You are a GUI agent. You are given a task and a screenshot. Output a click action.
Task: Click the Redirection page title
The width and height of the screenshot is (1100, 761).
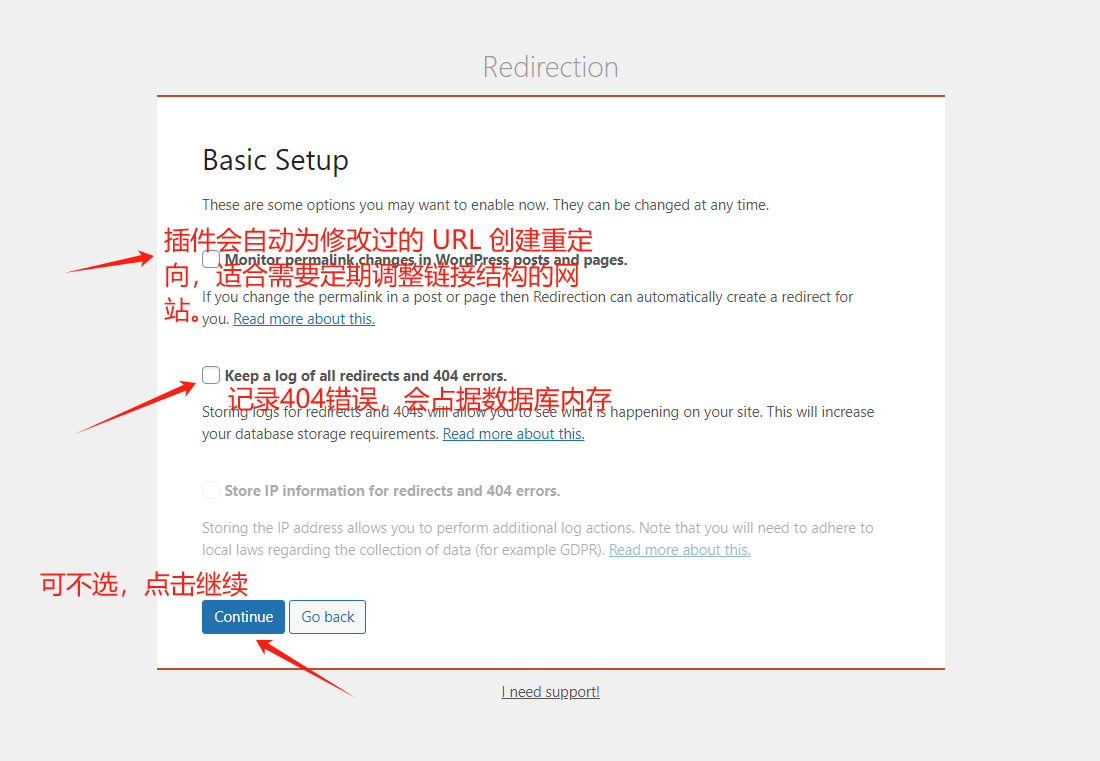coord(550,66)
